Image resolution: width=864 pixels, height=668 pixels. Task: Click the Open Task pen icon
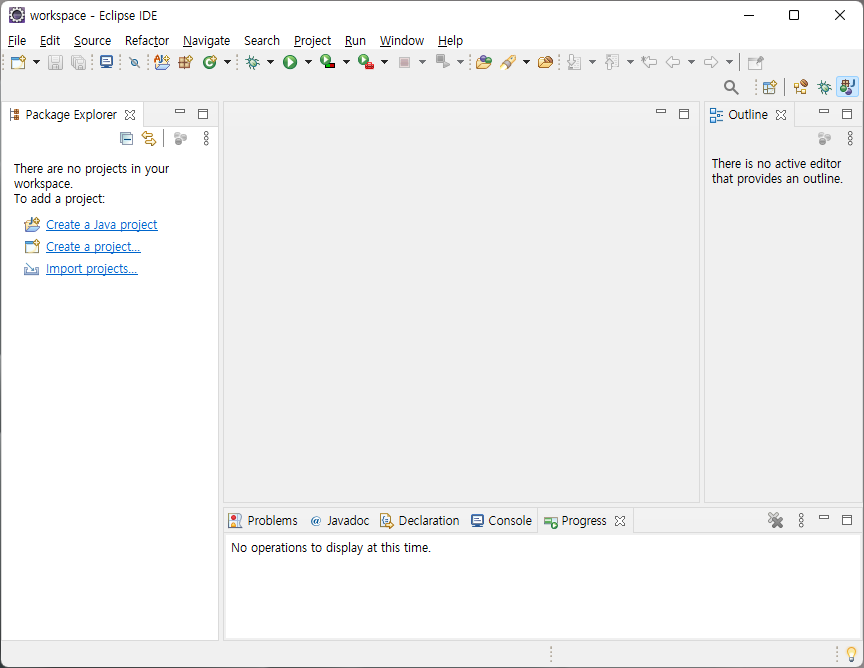(508, 62)
